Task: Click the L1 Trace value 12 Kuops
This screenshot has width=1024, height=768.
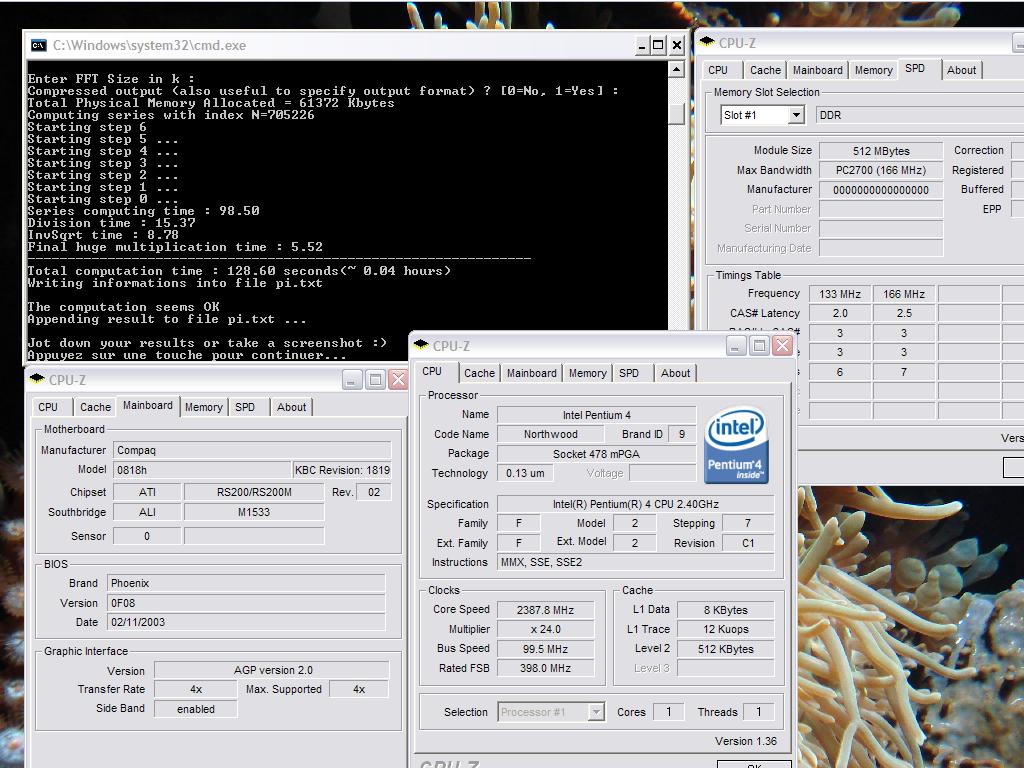Action: (726, 630)
